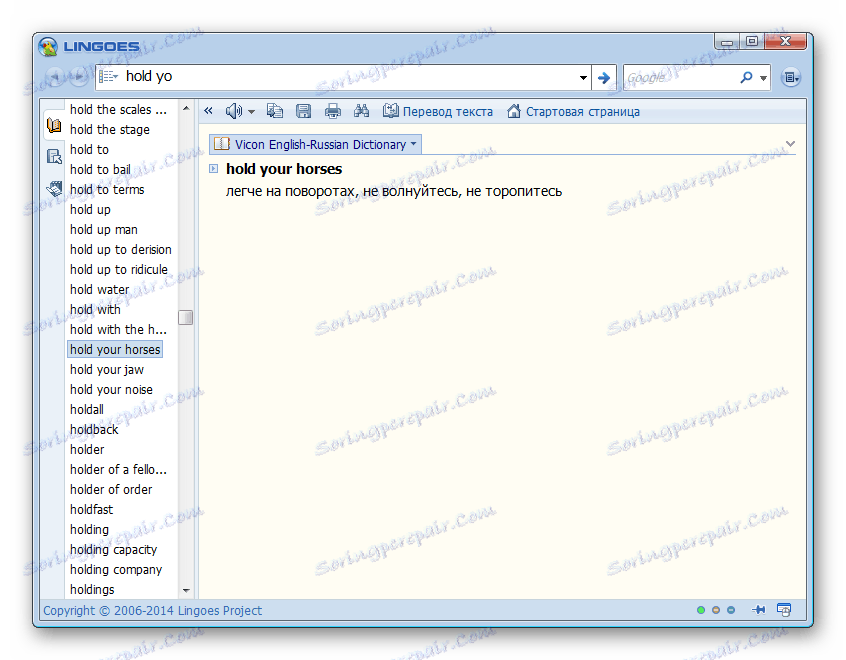The image size is (846, 660).
Task: Select 'hold the stage' in list
Action: [x=110, y=130]
